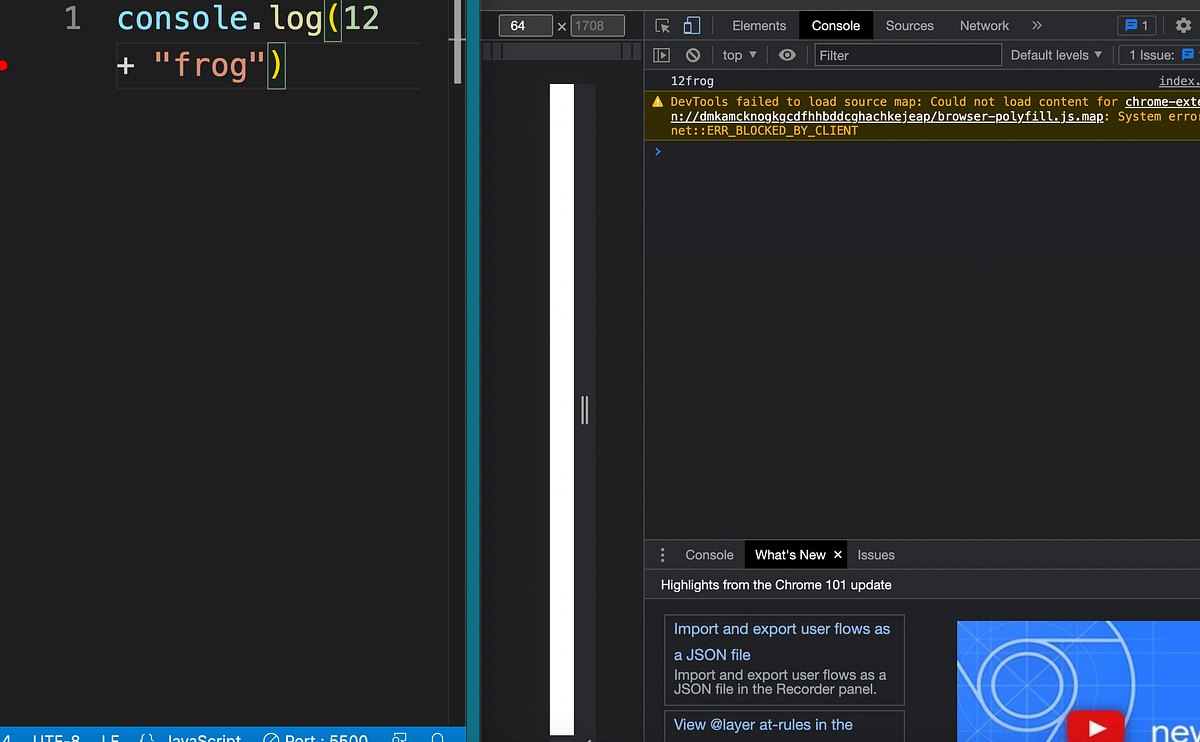Click the JavaScript language mode status item

(205, 737)
